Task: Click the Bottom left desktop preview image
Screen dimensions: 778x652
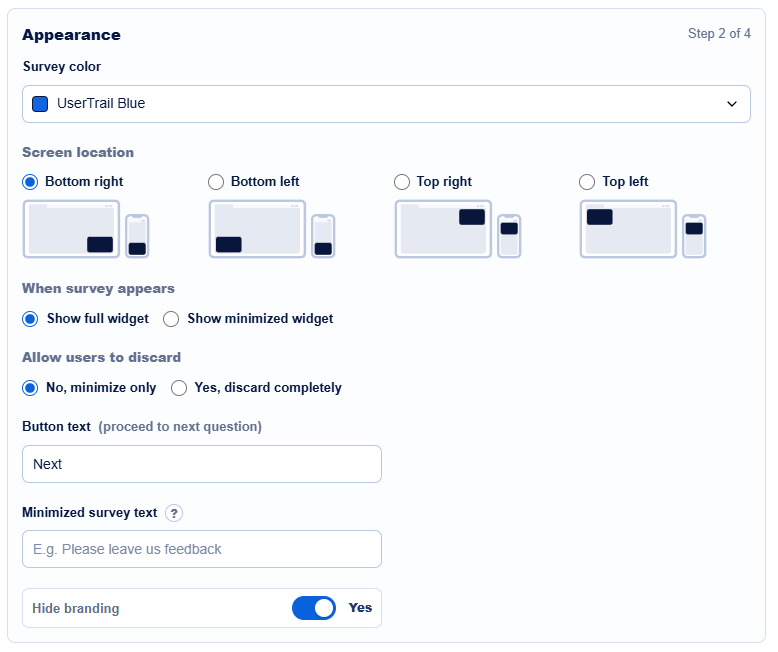Action: (x=257, y=229)
